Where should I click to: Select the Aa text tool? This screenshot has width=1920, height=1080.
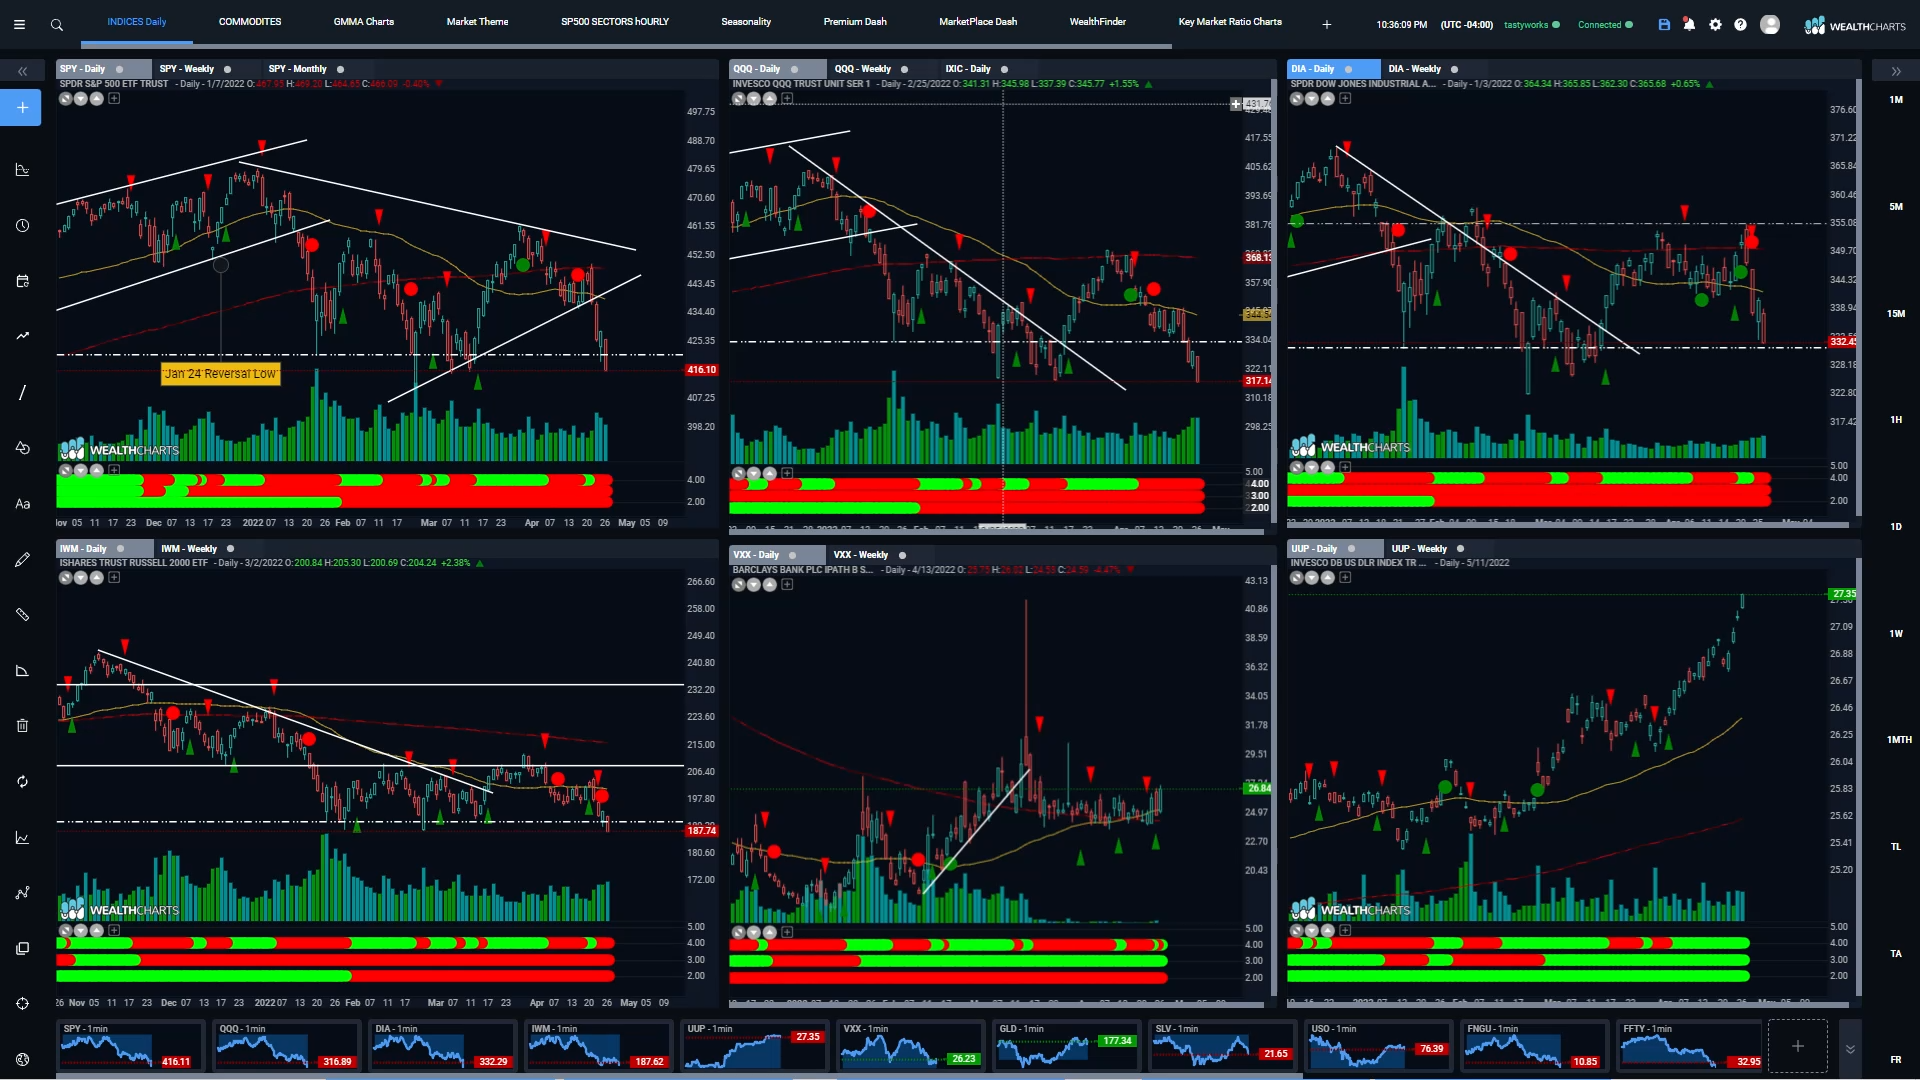coord(22,504)
